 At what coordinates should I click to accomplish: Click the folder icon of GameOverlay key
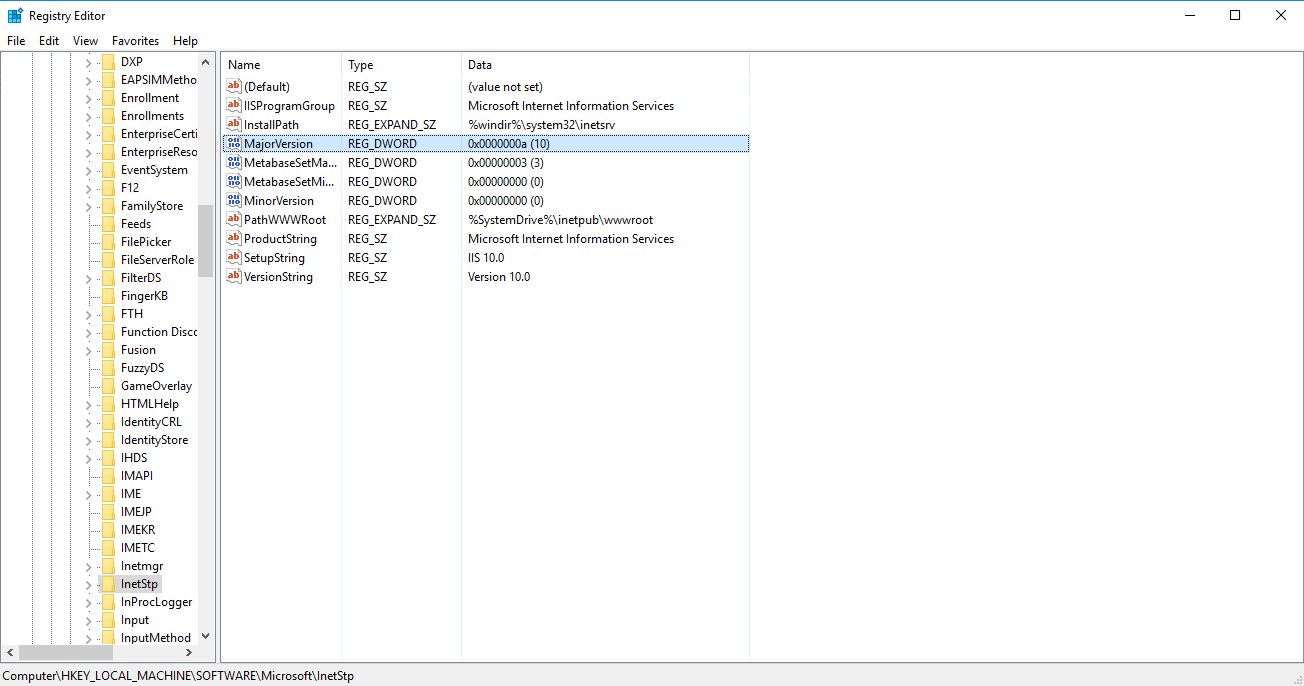click(108, 386)
